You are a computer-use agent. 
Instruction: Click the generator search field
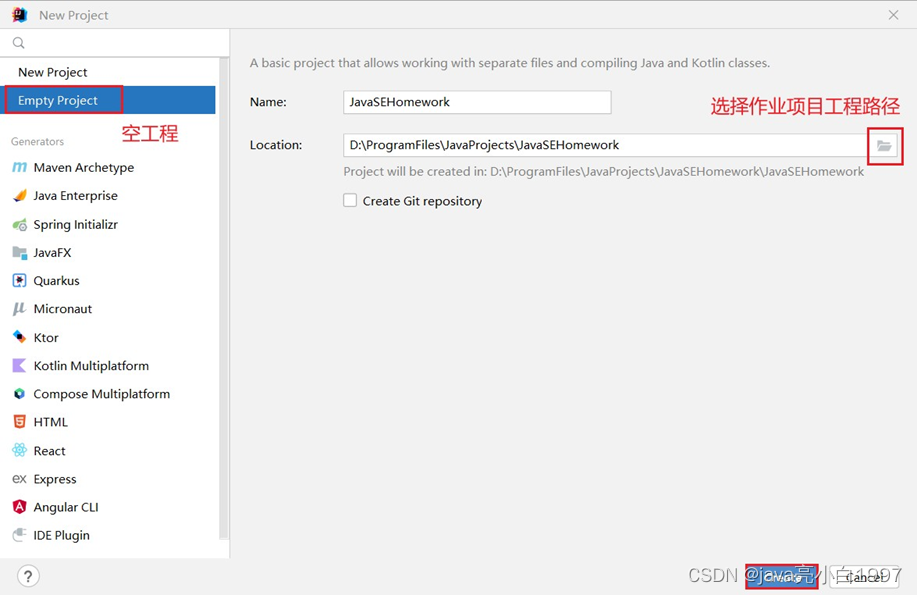[115, 43]
